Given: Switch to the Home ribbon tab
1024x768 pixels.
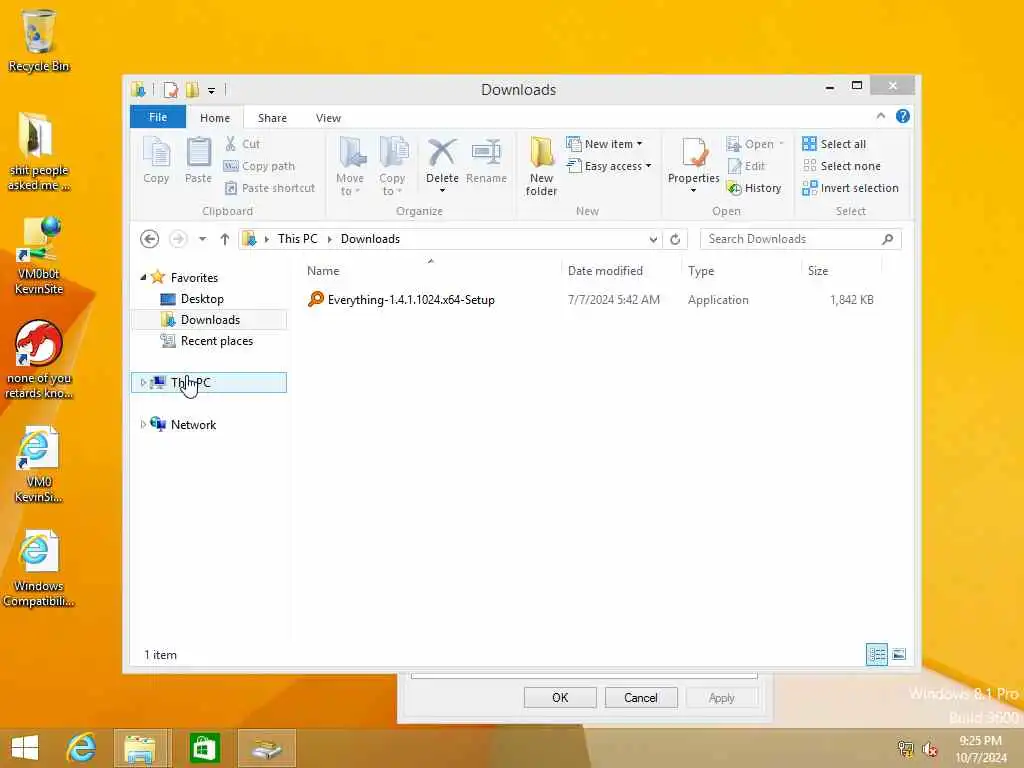Looking at the screenshot, I should click(x=215, y=118).
